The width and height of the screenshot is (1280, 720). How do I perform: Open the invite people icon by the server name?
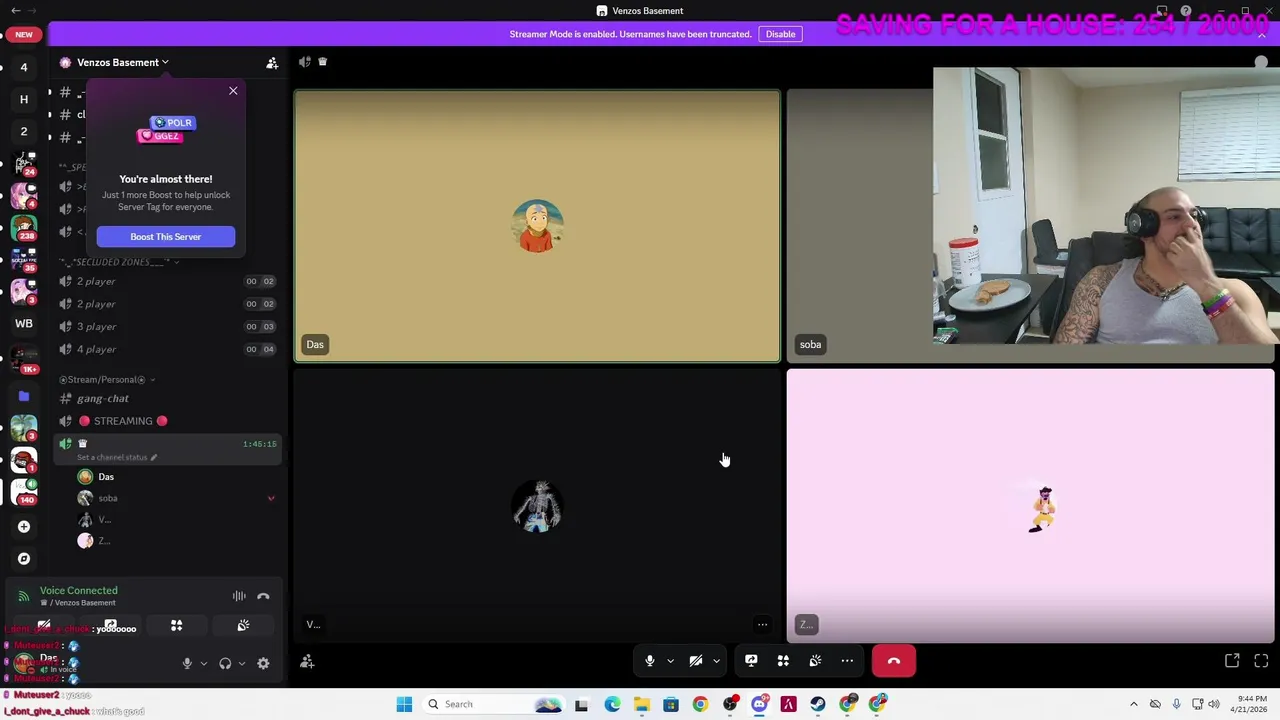[272, 62]
